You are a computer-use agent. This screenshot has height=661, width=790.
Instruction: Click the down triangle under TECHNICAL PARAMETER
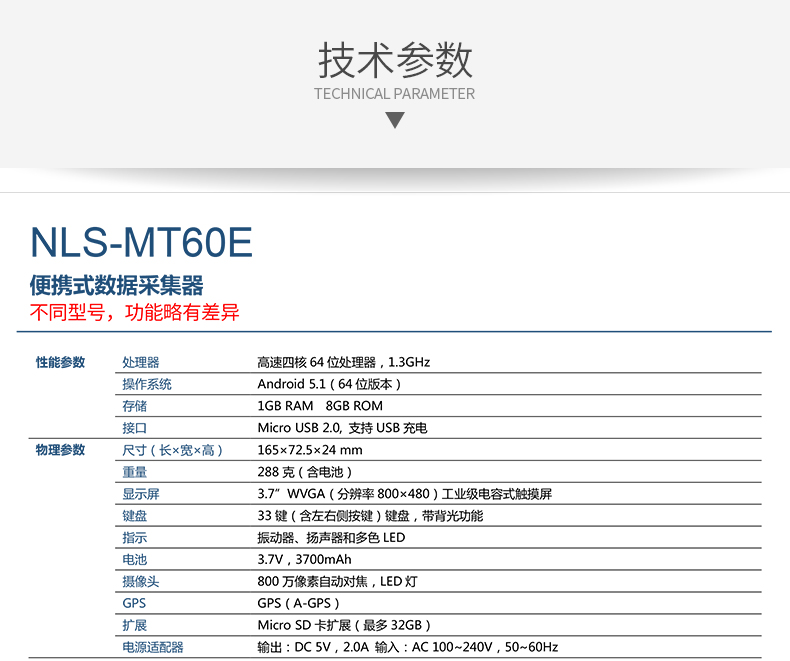pyautogui.click(x=395, y=120)
